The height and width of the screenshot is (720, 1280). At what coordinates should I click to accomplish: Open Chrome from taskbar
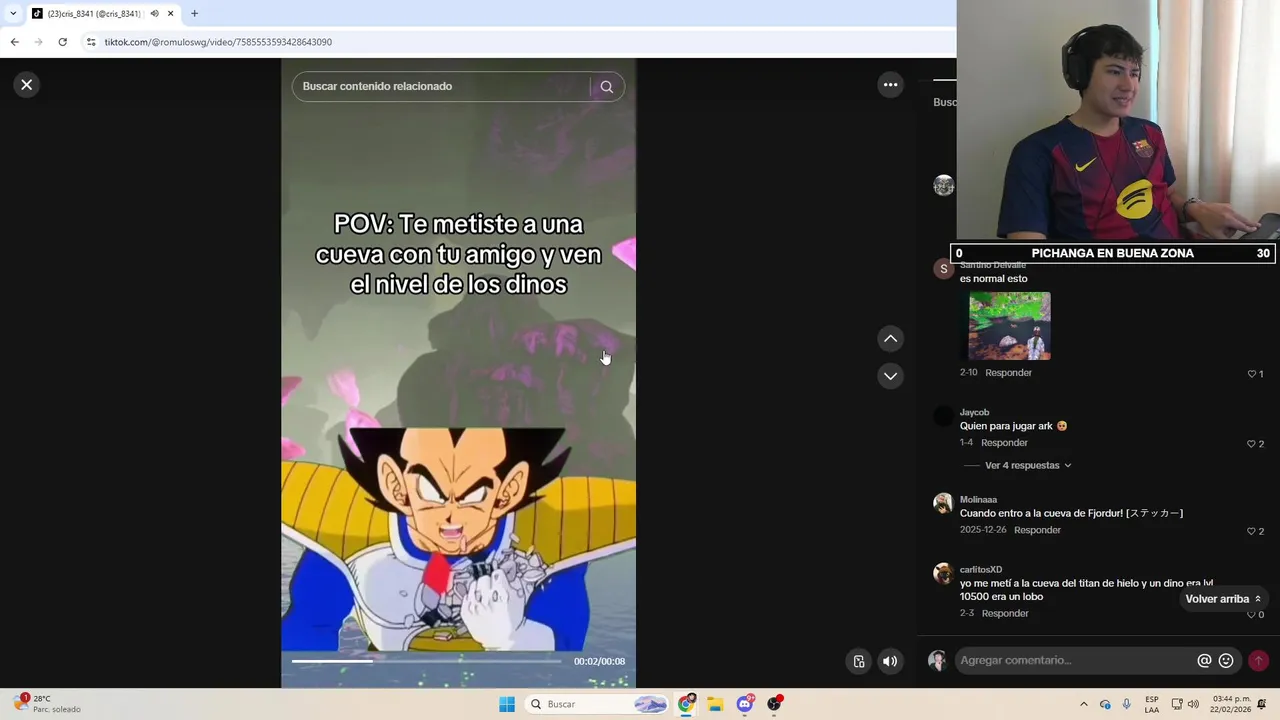pyautogui.click(x=686, y=704)
